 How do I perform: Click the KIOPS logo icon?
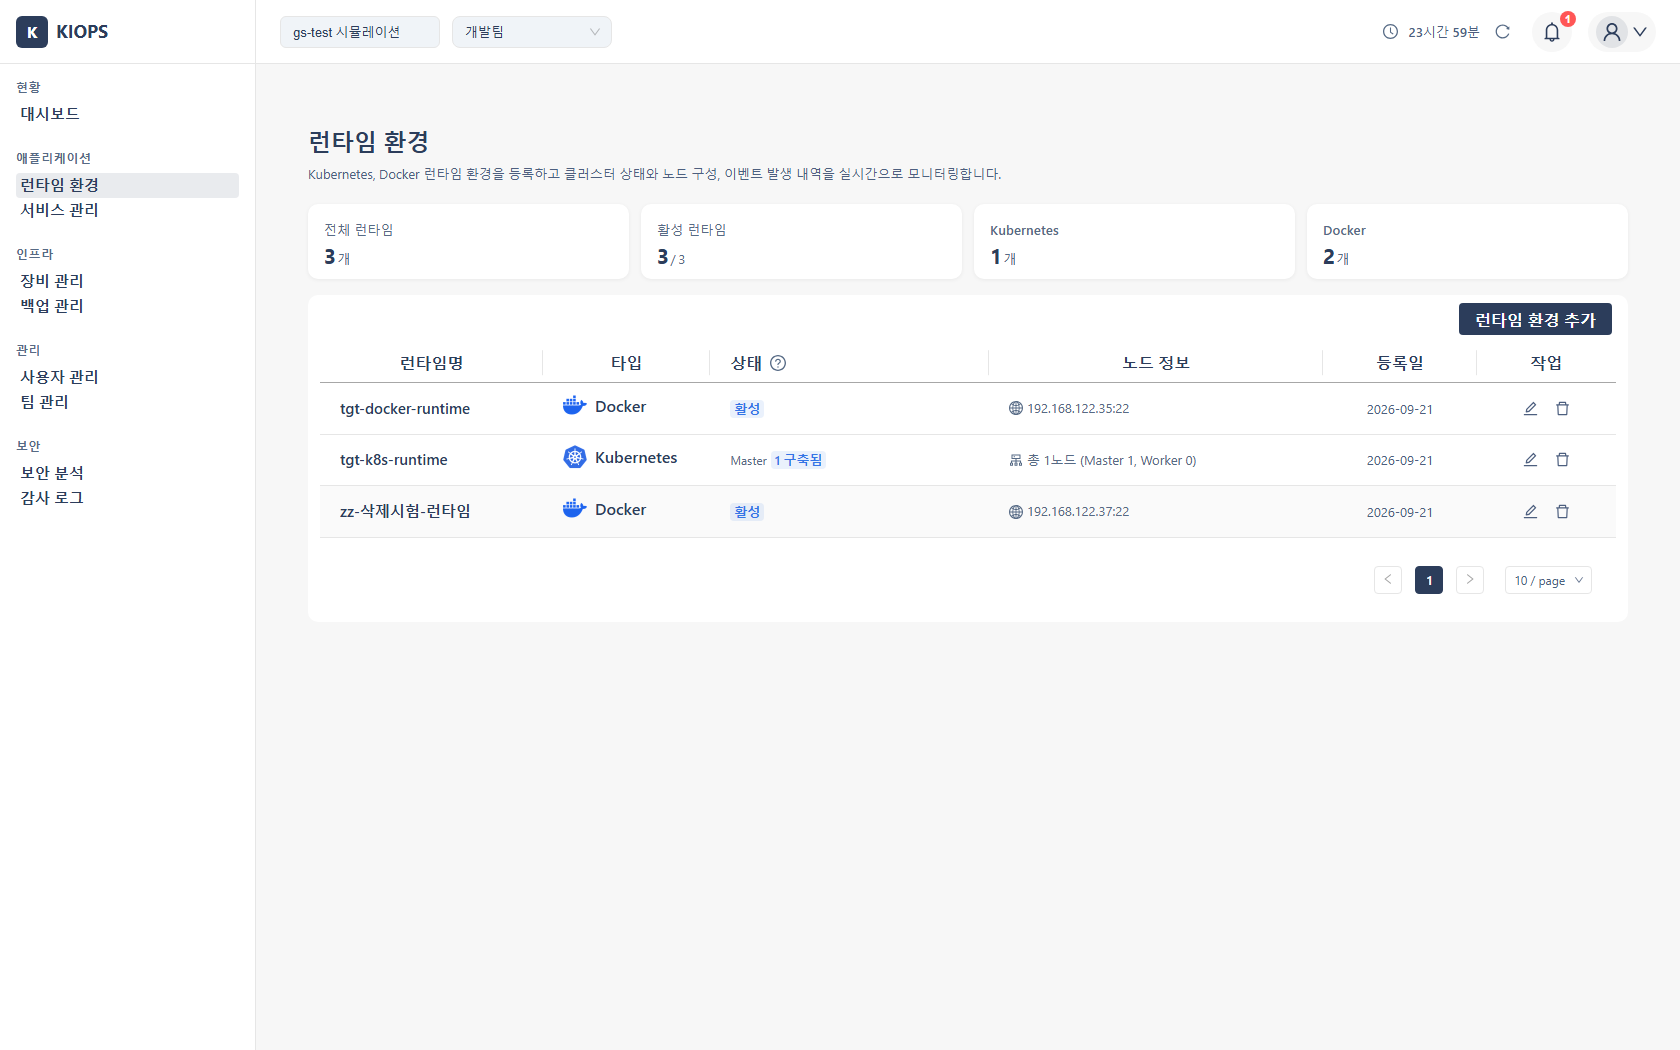tap(32, 32)
